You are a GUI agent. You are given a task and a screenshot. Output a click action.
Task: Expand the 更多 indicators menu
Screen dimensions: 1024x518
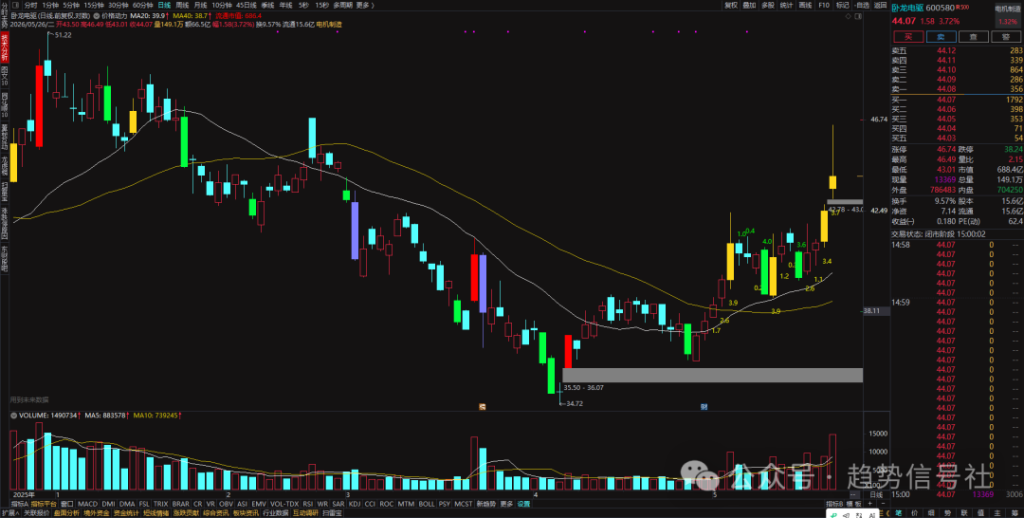point(507,504)
